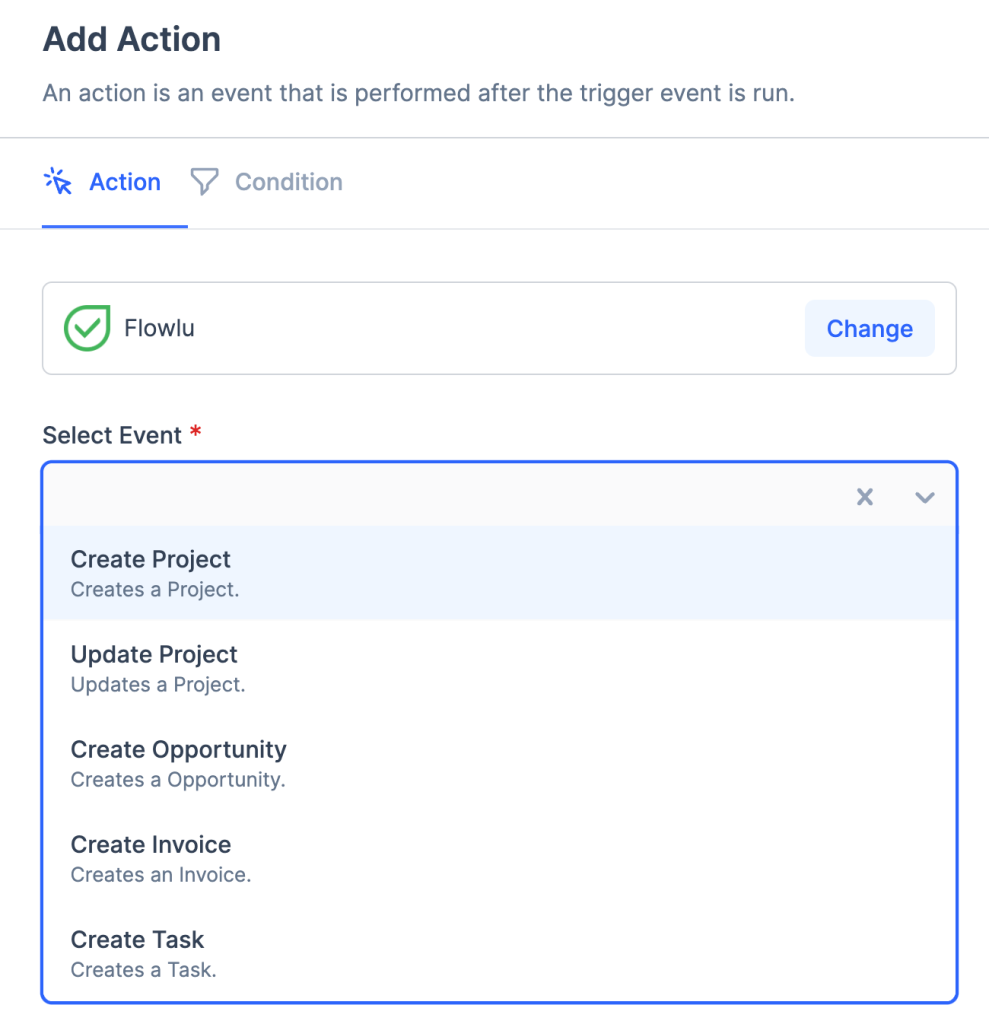The width and height of the screenshot is (989, 1024).
Task: Click the green Flowlu checkmark logo
Action: pyautogui.click(x=87, y=329)
